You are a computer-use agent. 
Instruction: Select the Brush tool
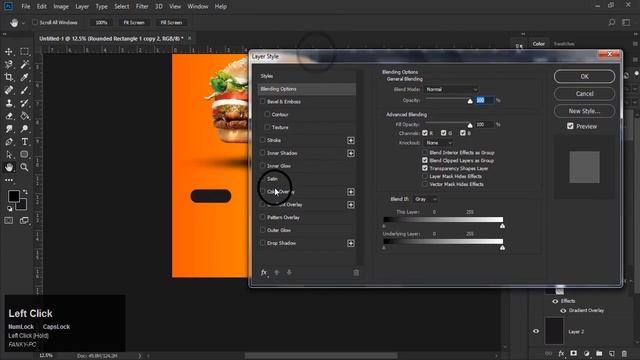24,90
